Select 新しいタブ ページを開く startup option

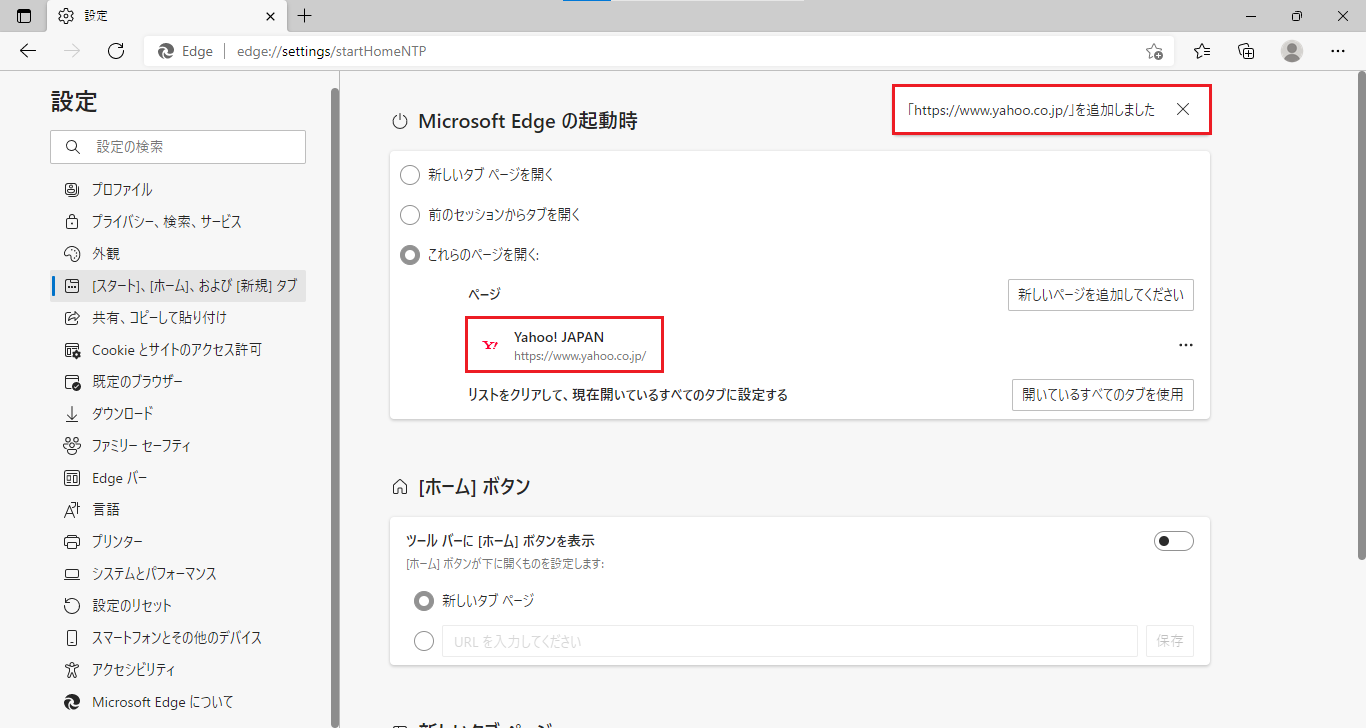click(x=410, y=175)
